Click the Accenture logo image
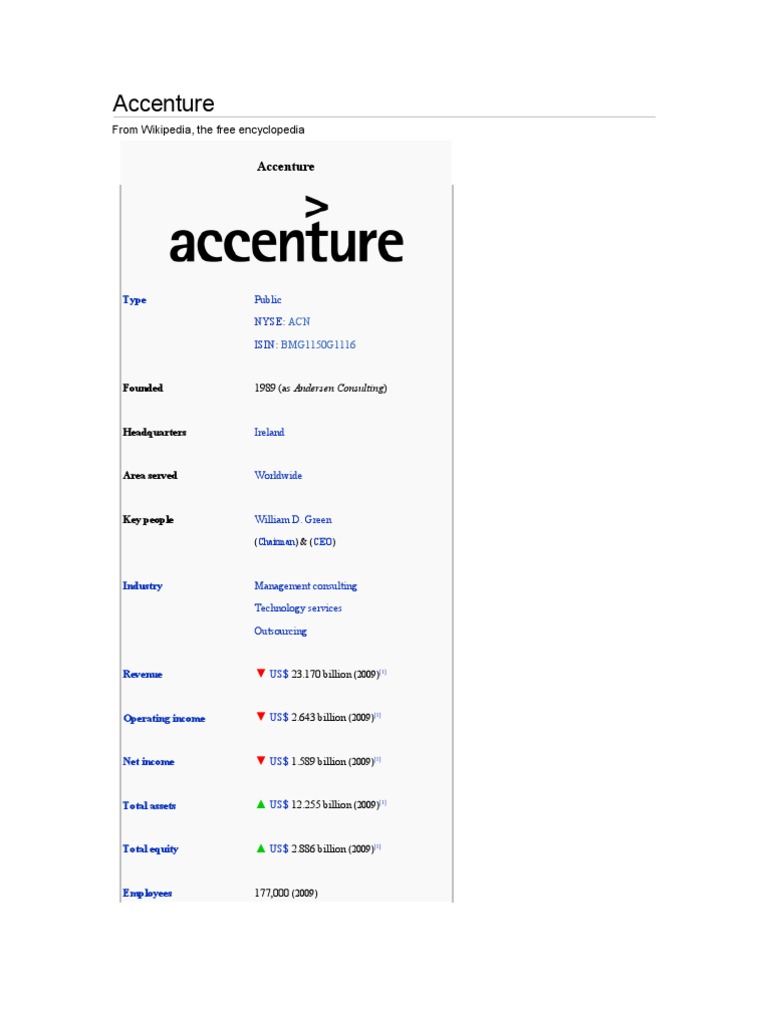This screenshot has width=768, height=1024. [286, 231]
